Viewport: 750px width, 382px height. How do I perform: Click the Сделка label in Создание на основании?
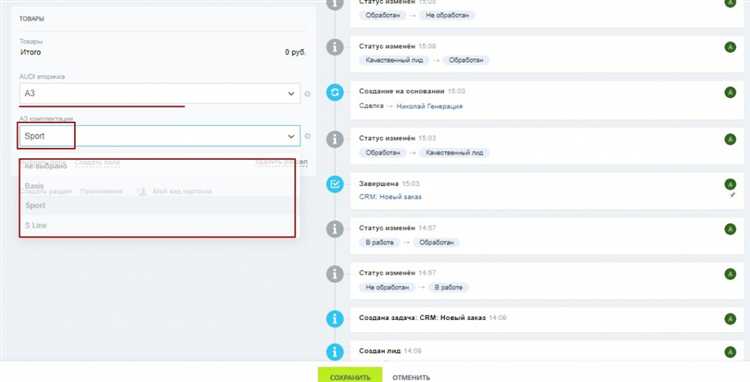pyautogui.click(x=371, y=106)
